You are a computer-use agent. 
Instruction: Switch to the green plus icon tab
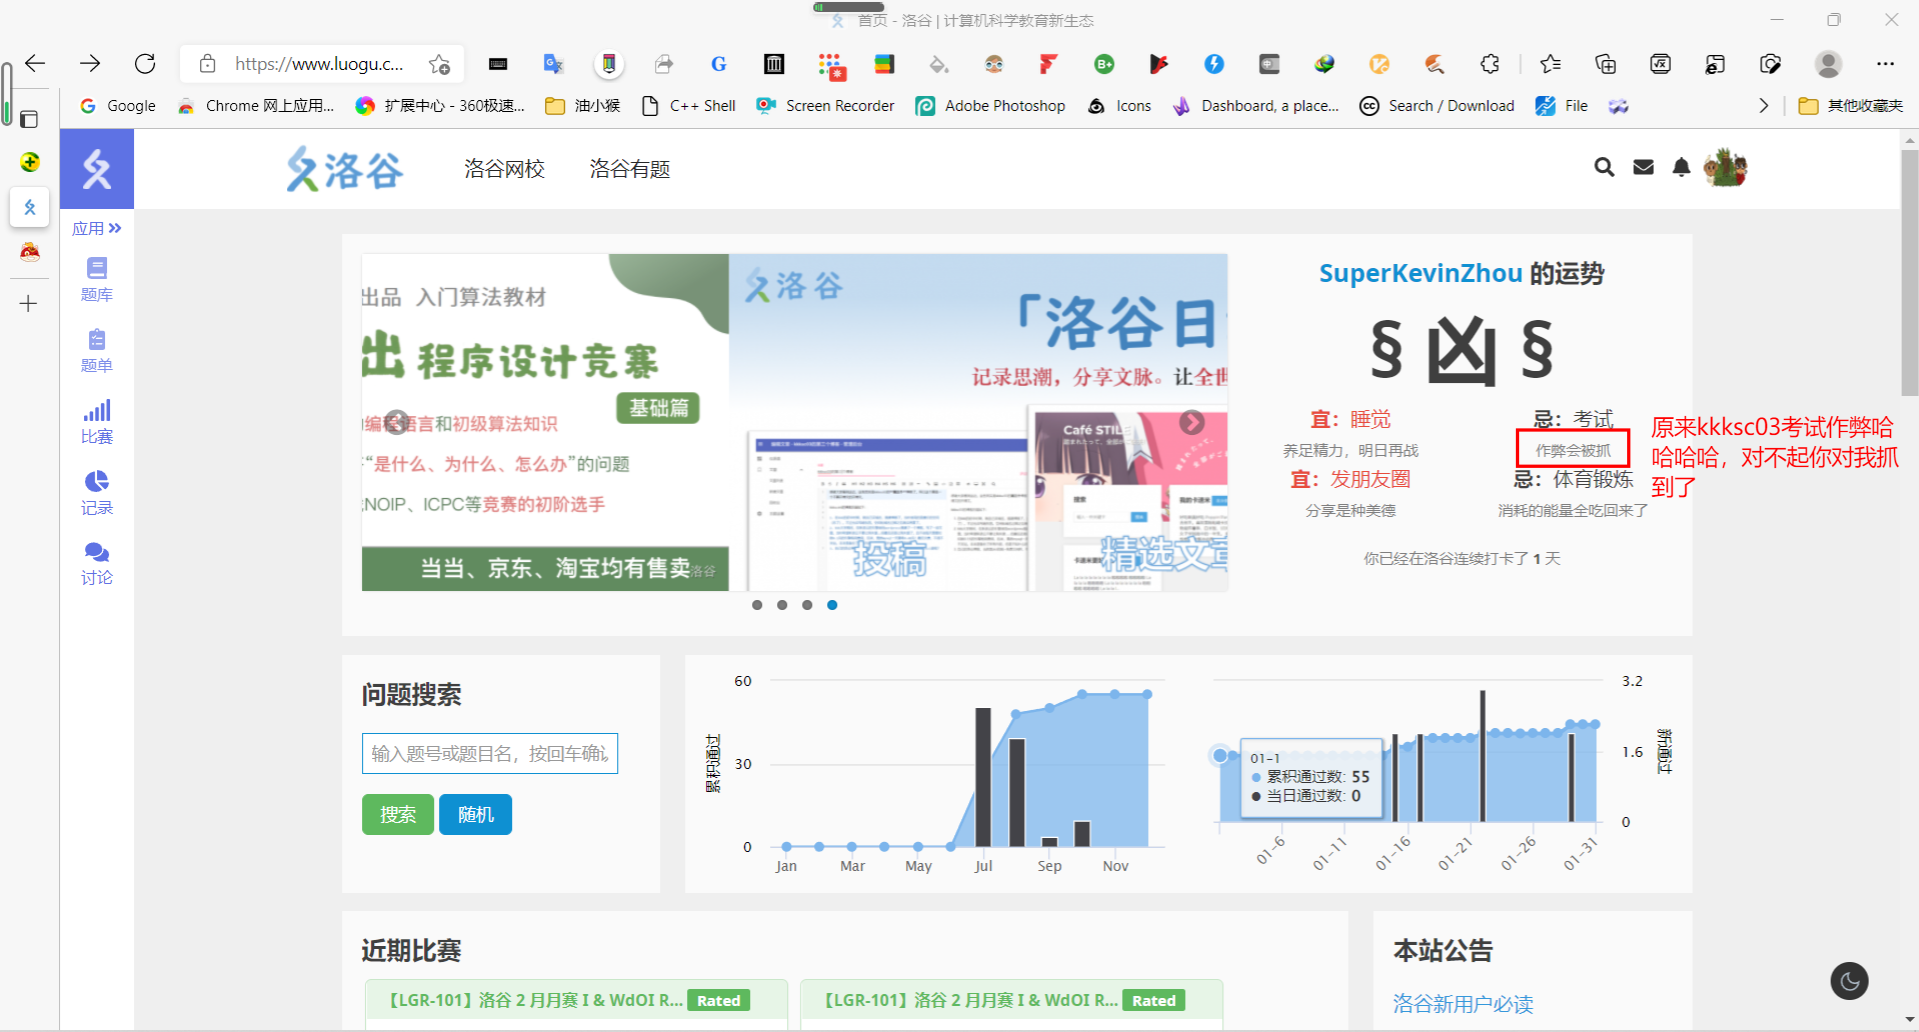click(30, 162)
